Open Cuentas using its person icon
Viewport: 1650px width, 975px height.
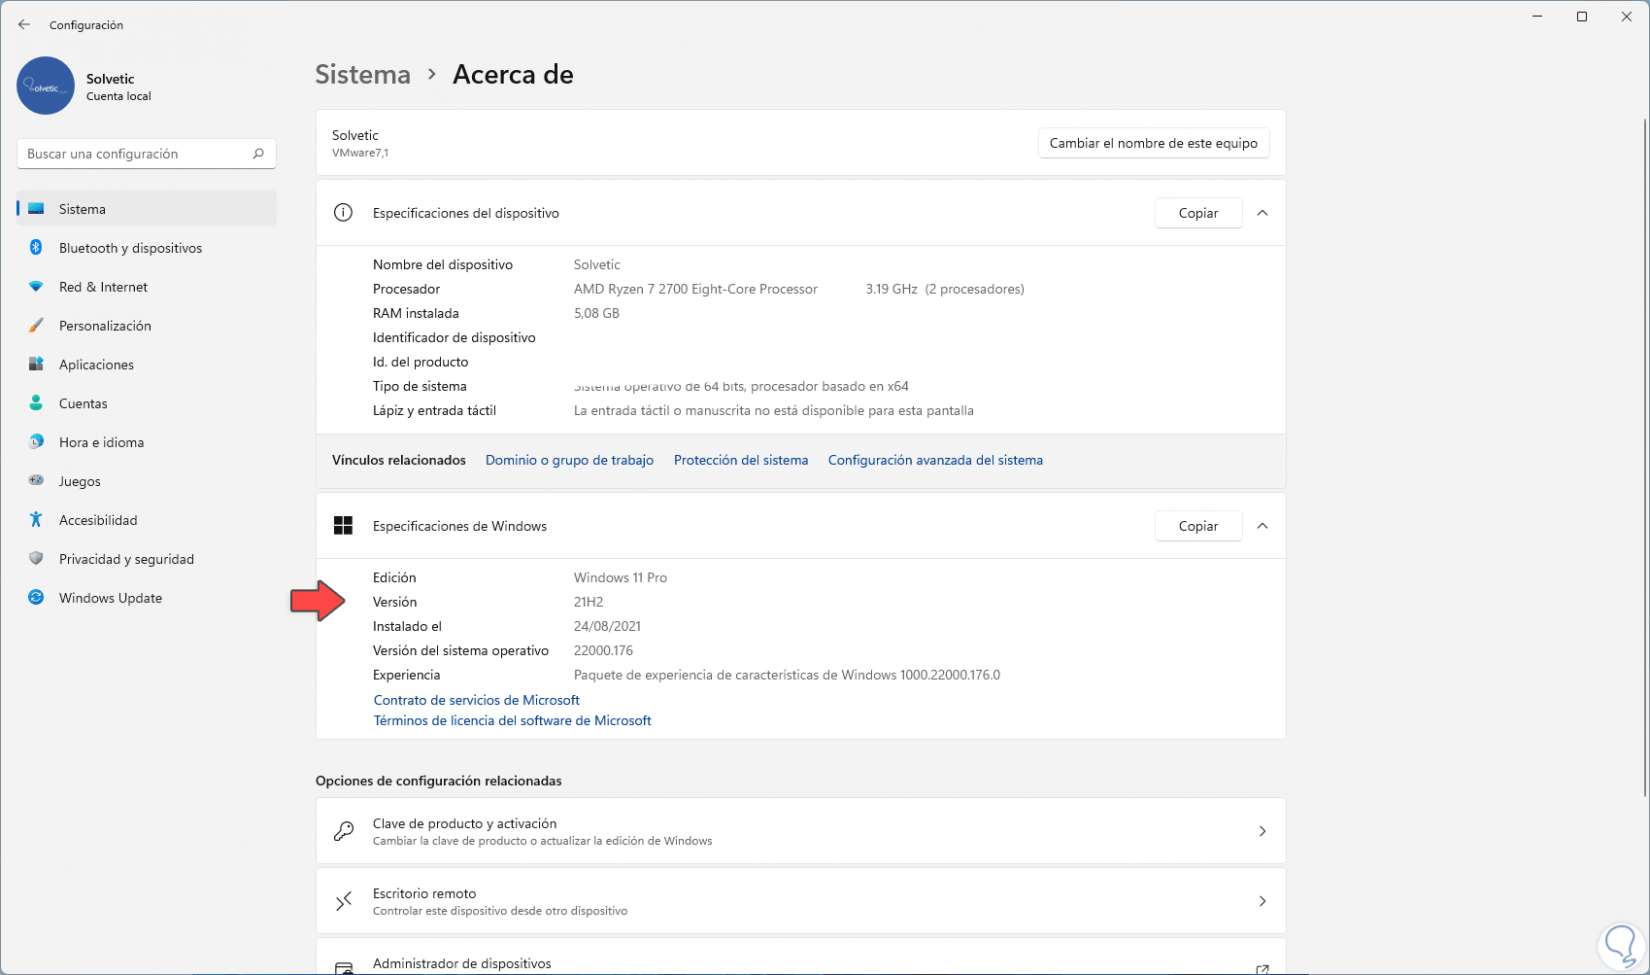tap(36, 403)
